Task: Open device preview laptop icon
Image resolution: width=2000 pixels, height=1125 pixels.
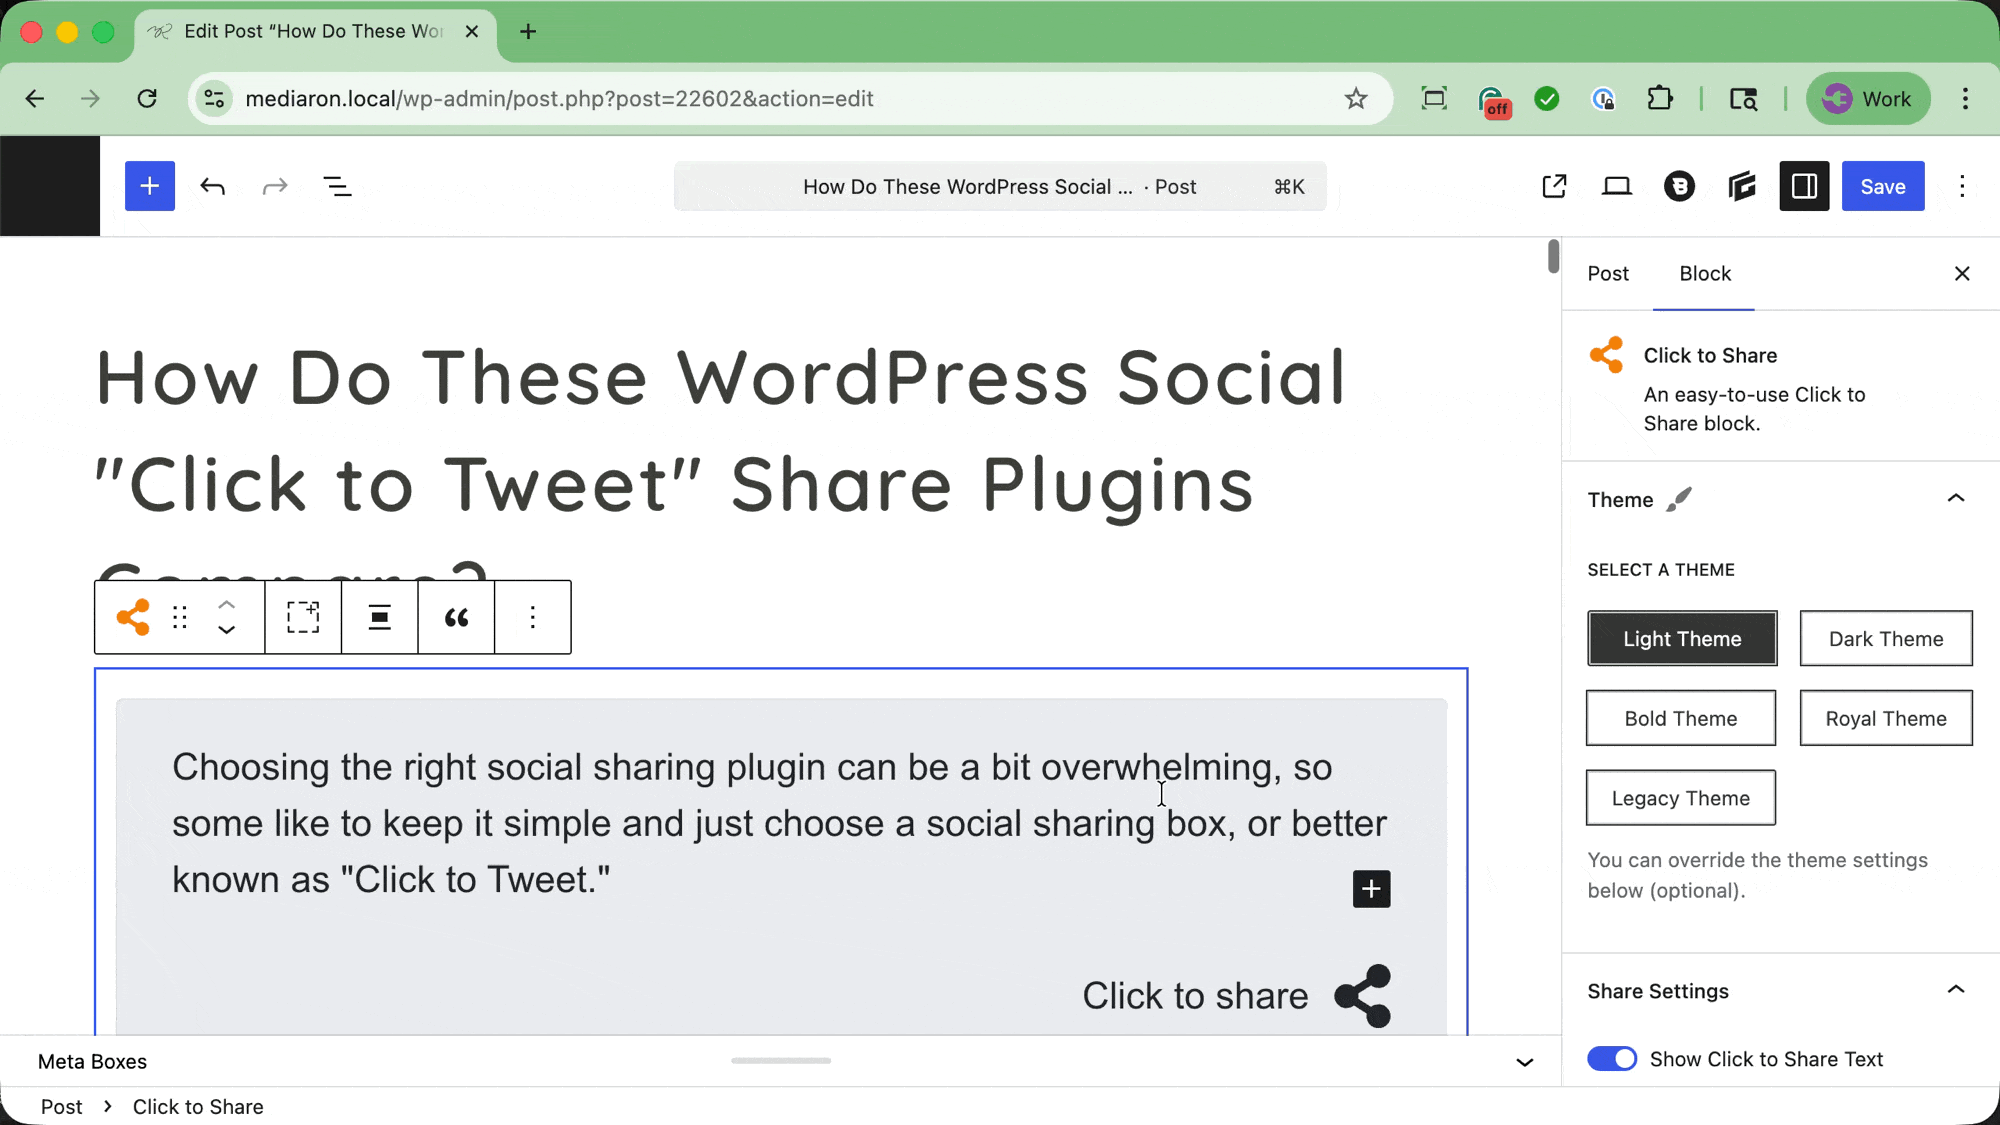Action: click(x=1617, y=186)
